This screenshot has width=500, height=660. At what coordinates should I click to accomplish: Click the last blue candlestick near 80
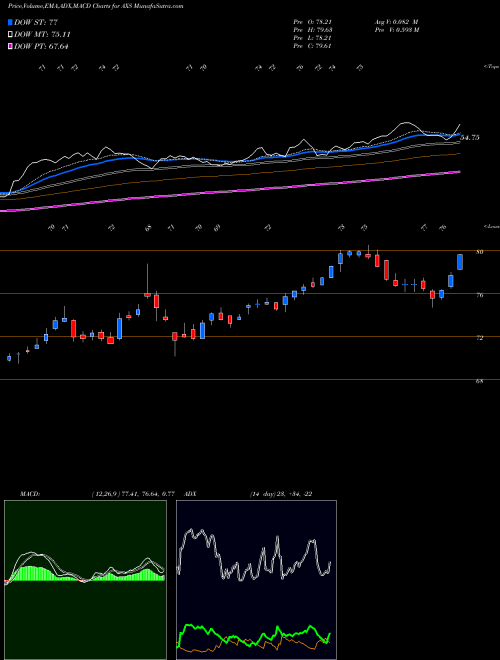tap(460, 262)
